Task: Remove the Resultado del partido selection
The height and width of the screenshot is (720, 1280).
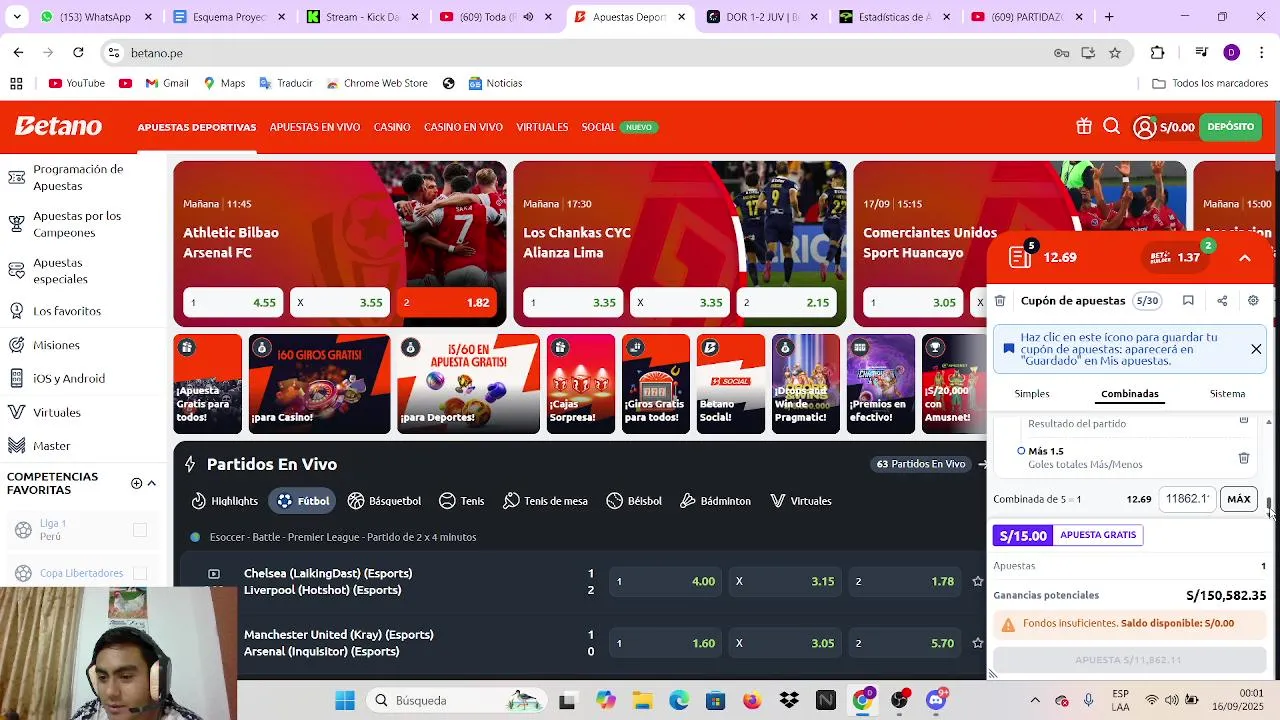Action: pyautogui.click(x=1244, y=420)
